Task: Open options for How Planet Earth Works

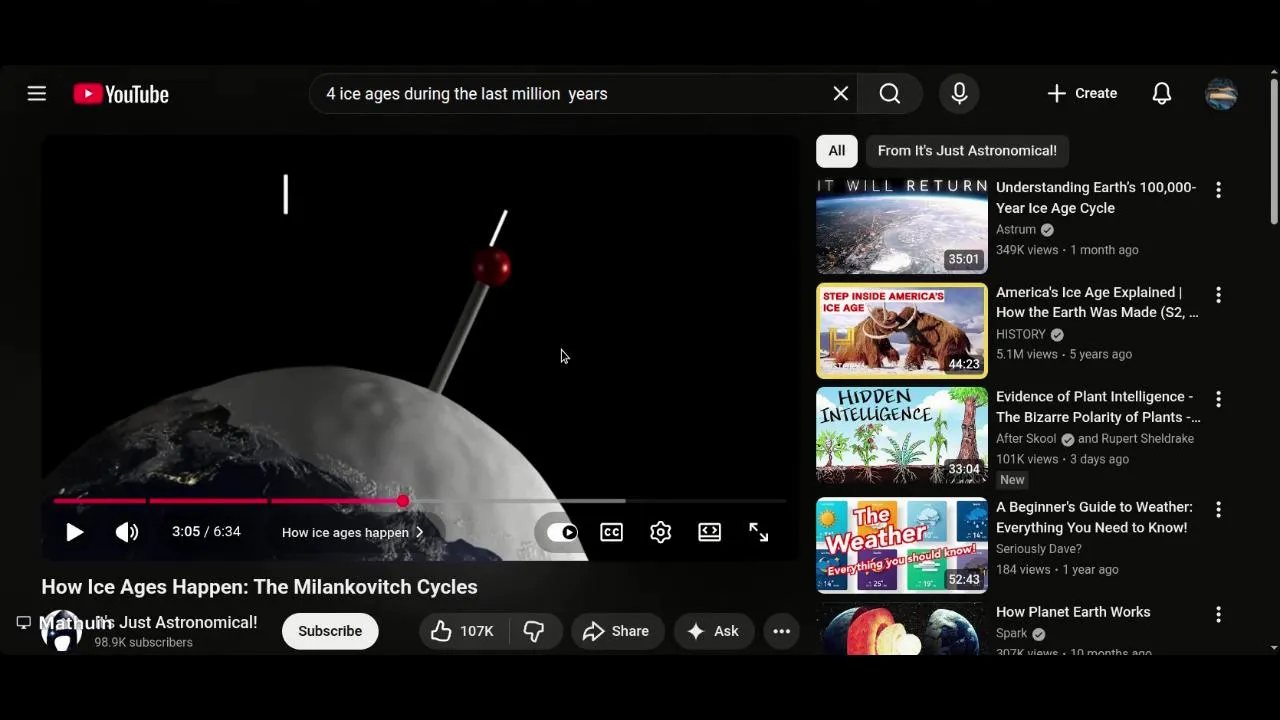Action: [x=1218, y=615]
